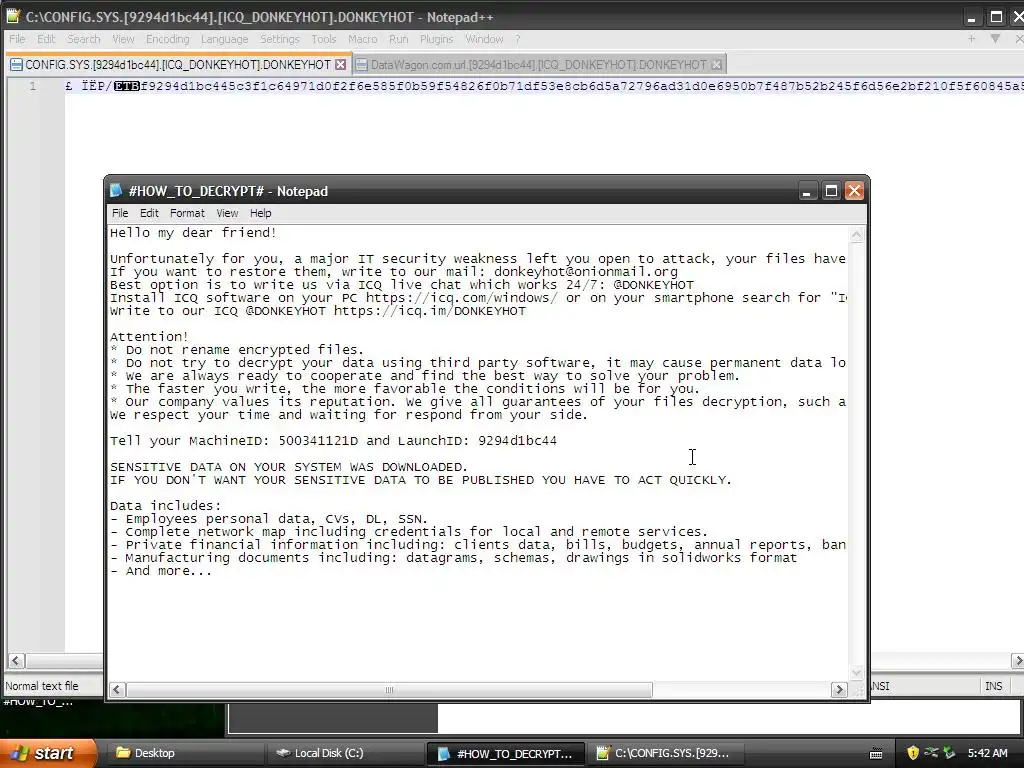Open Notepad++ Window menu
The width and height of the screenshot is (1024, 768).
click(484, 39)
